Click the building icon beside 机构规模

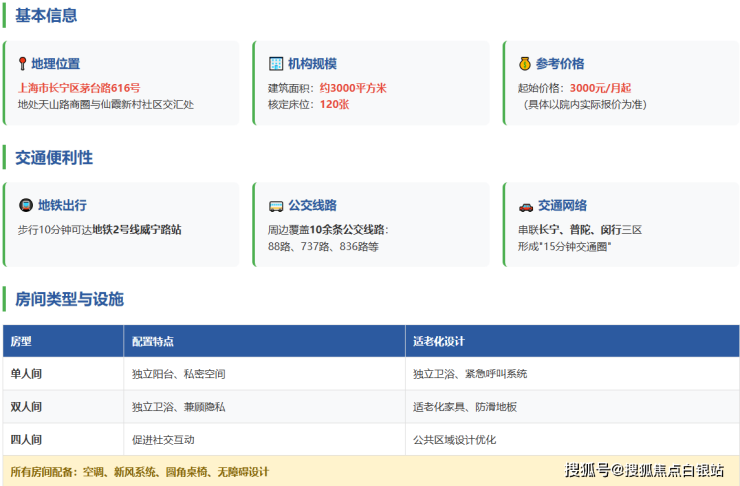pyautogui.click(x=277, y=64)
